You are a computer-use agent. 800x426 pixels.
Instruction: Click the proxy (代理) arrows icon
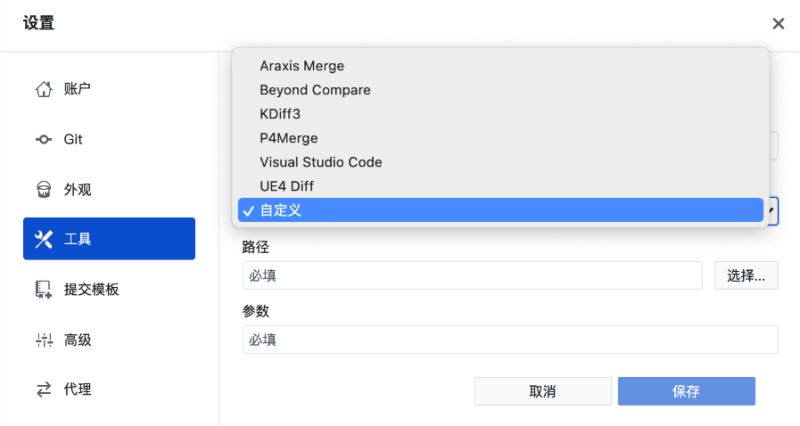coord(43,390)
